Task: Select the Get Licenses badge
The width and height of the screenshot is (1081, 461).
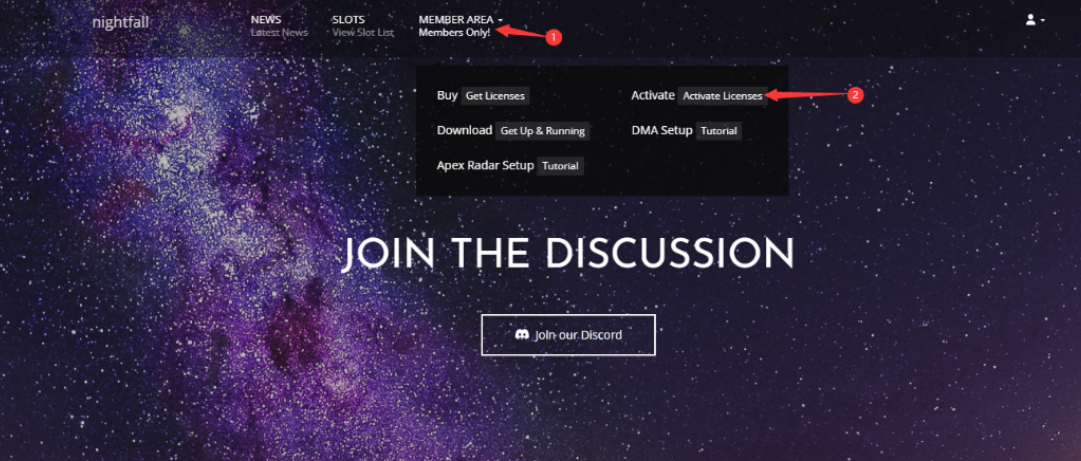Action: [x=495, y=96]
